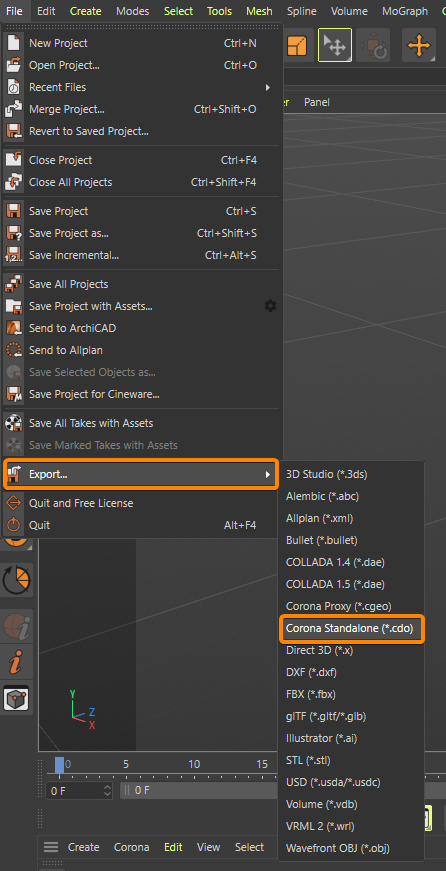Expand the Recent Files submenu arrow
The width and height of the screenshot is (446, 871).
[268, 87]
